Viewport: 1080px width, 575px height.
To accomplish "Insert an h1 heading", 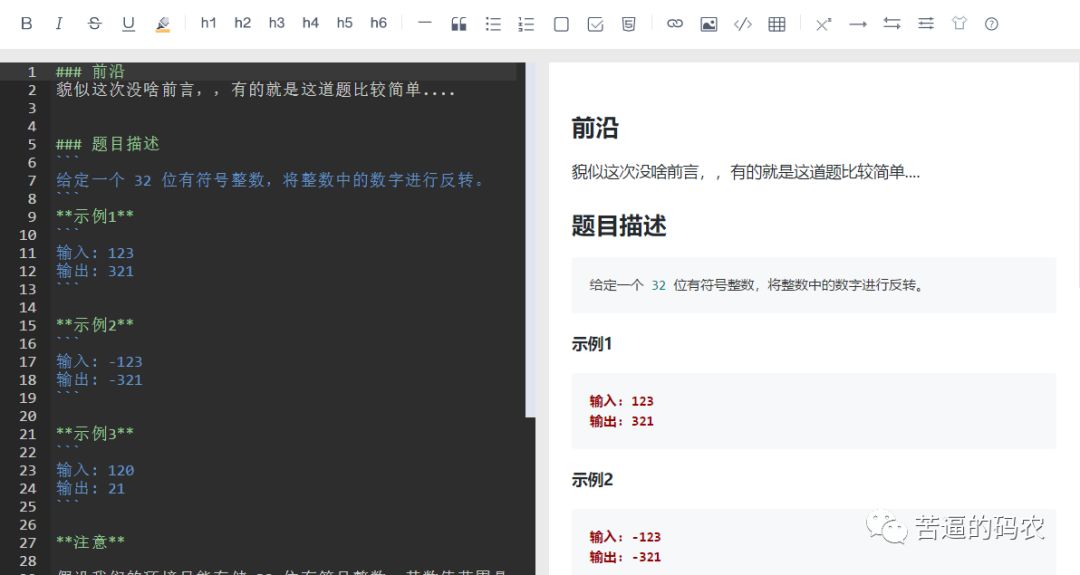I will click(208, 23).
